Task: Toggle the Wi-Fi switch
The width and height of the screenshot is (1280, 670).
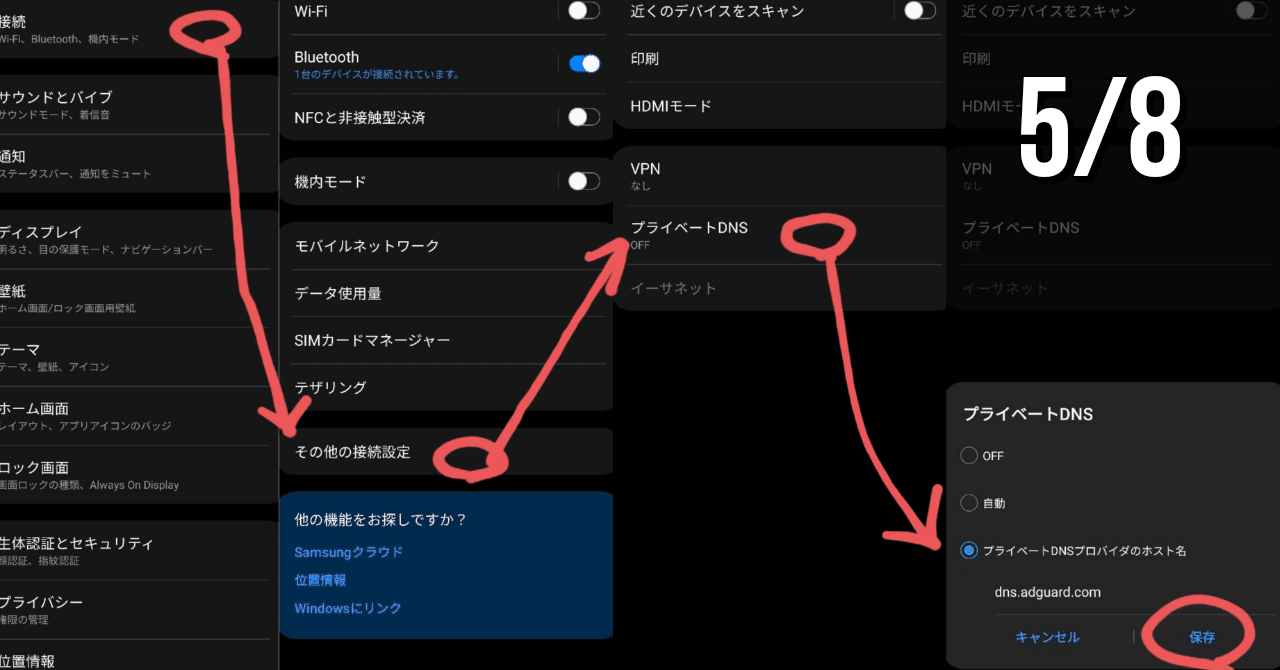Action: (x=584, y=11)
